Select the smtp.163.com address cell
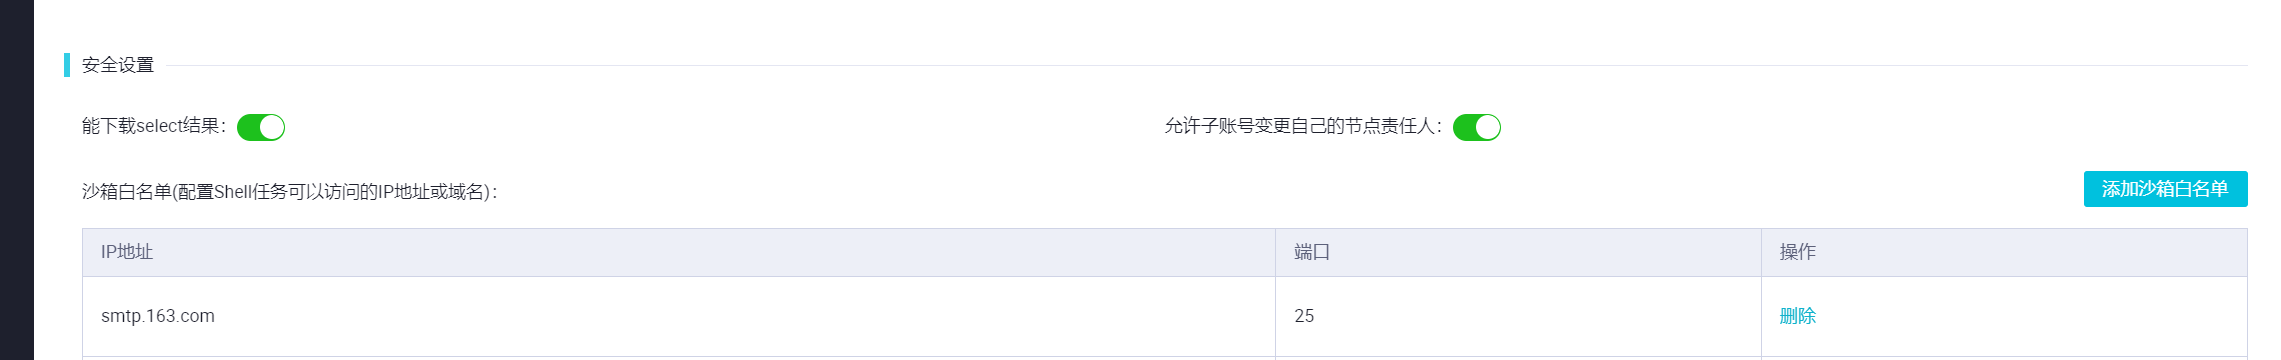Image resolution: width=2281 pixels, height=360 pixels. (678, 316)
